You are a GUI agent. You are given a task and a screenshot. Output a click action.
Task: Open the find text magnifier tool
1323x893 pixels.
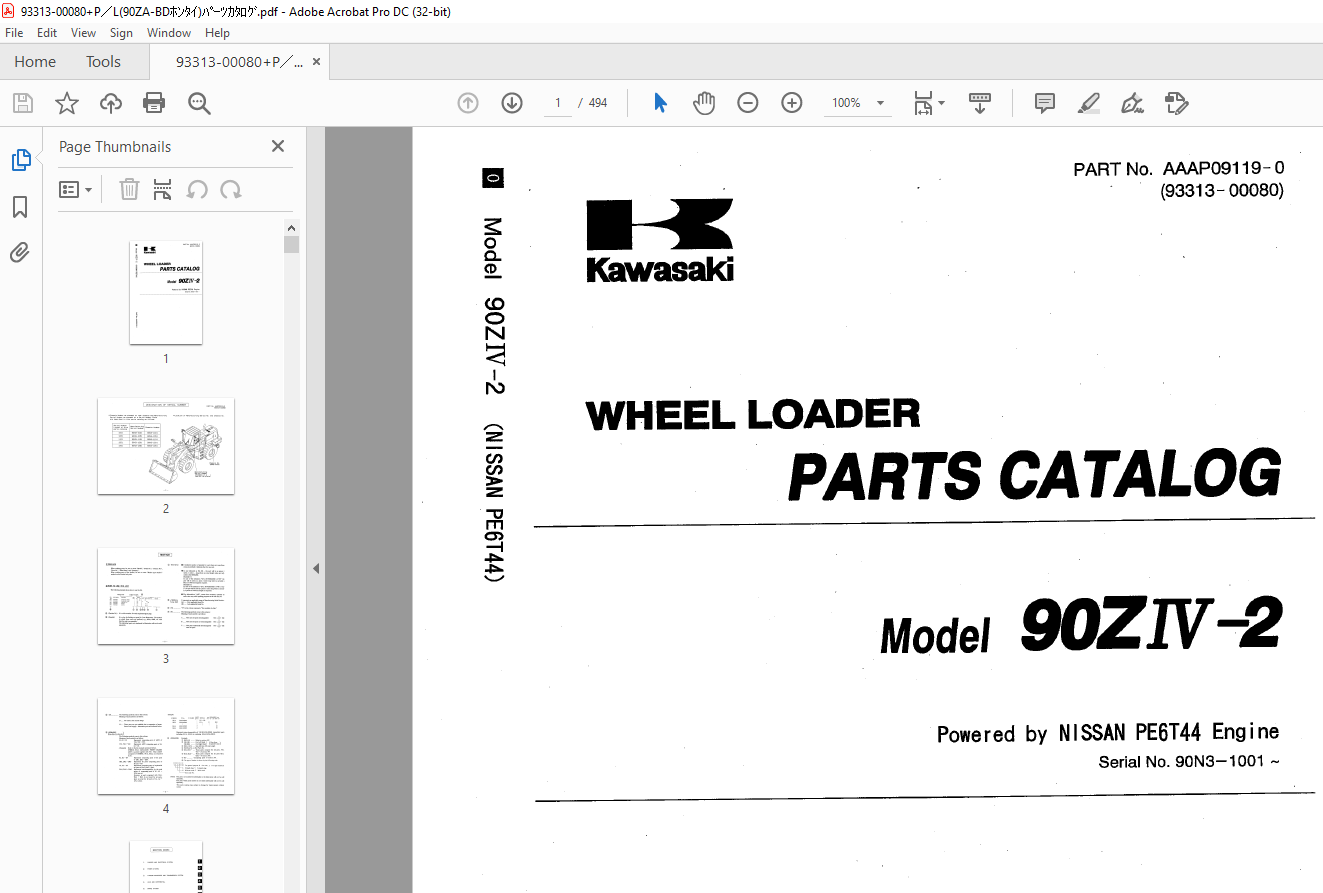pyautogui.click(x=198, y=103)
